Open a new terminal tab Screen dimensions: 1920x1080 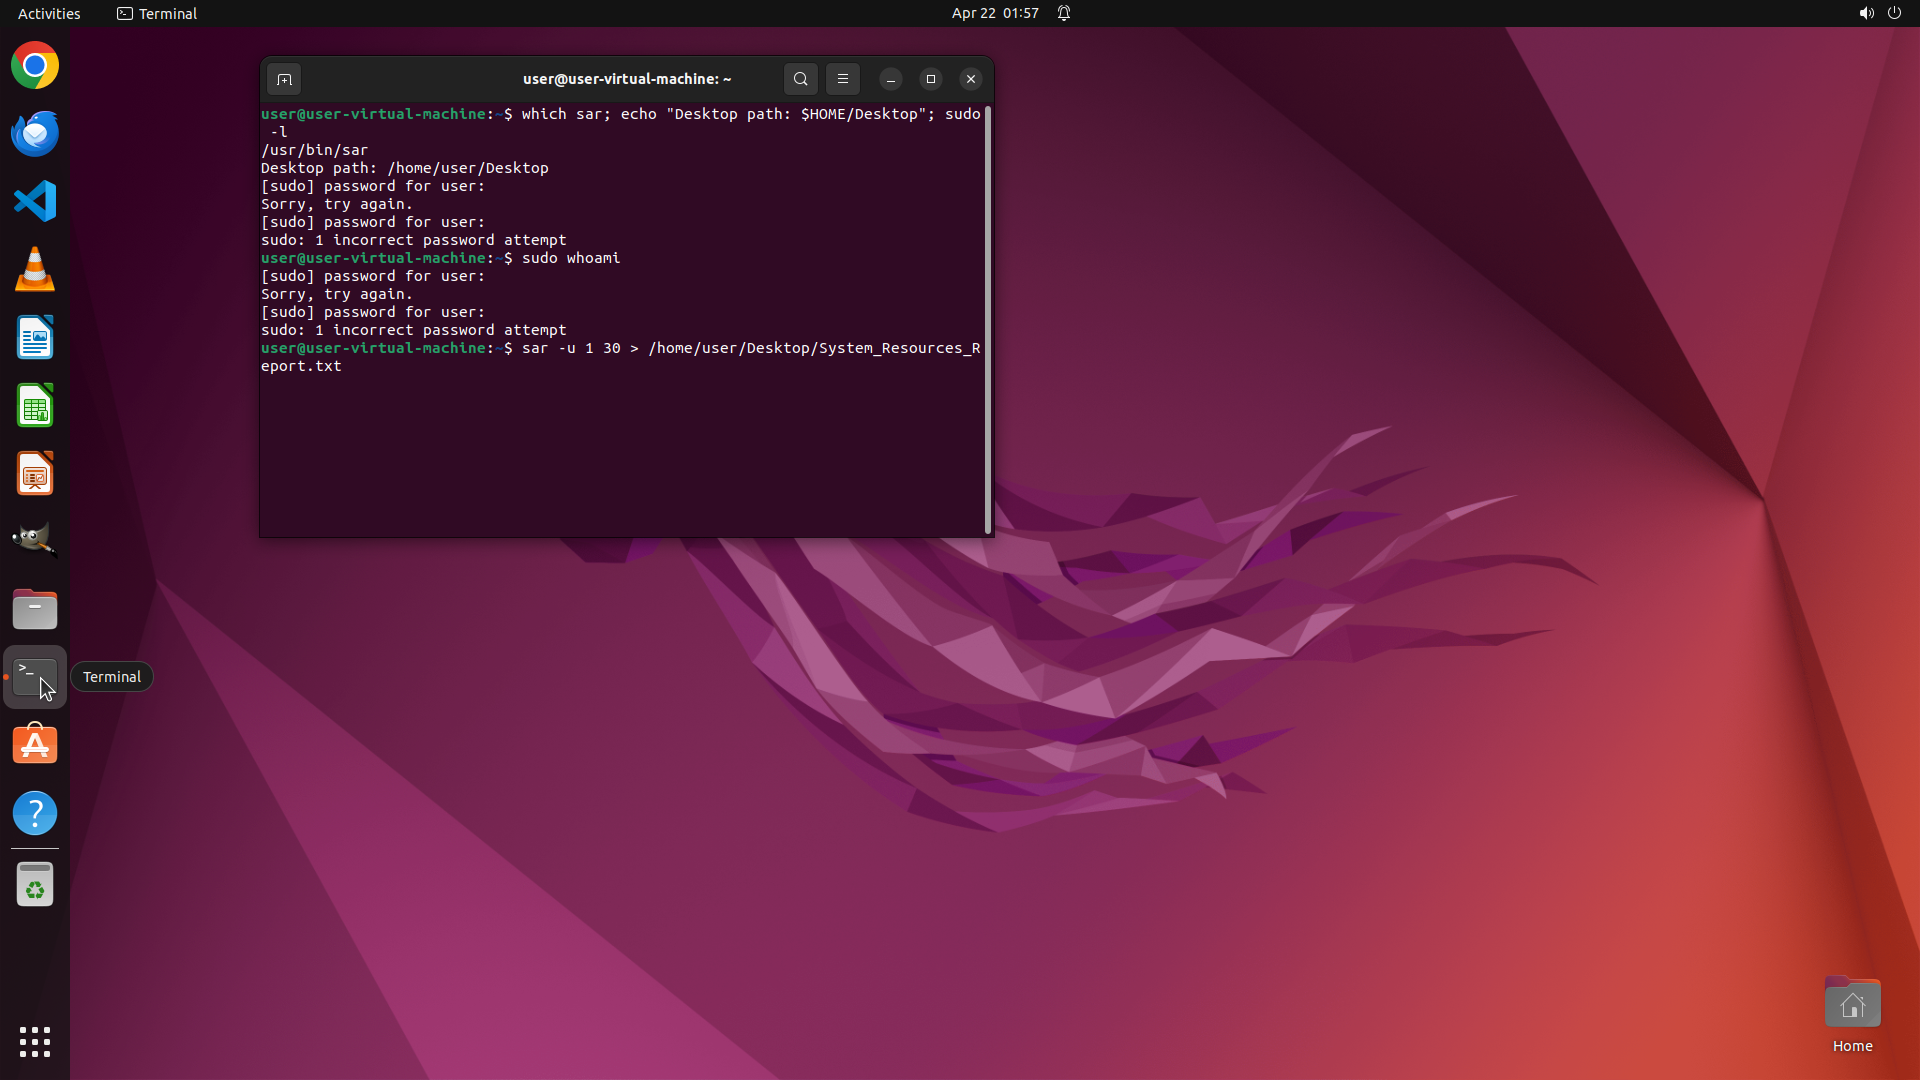pos(284,79)
